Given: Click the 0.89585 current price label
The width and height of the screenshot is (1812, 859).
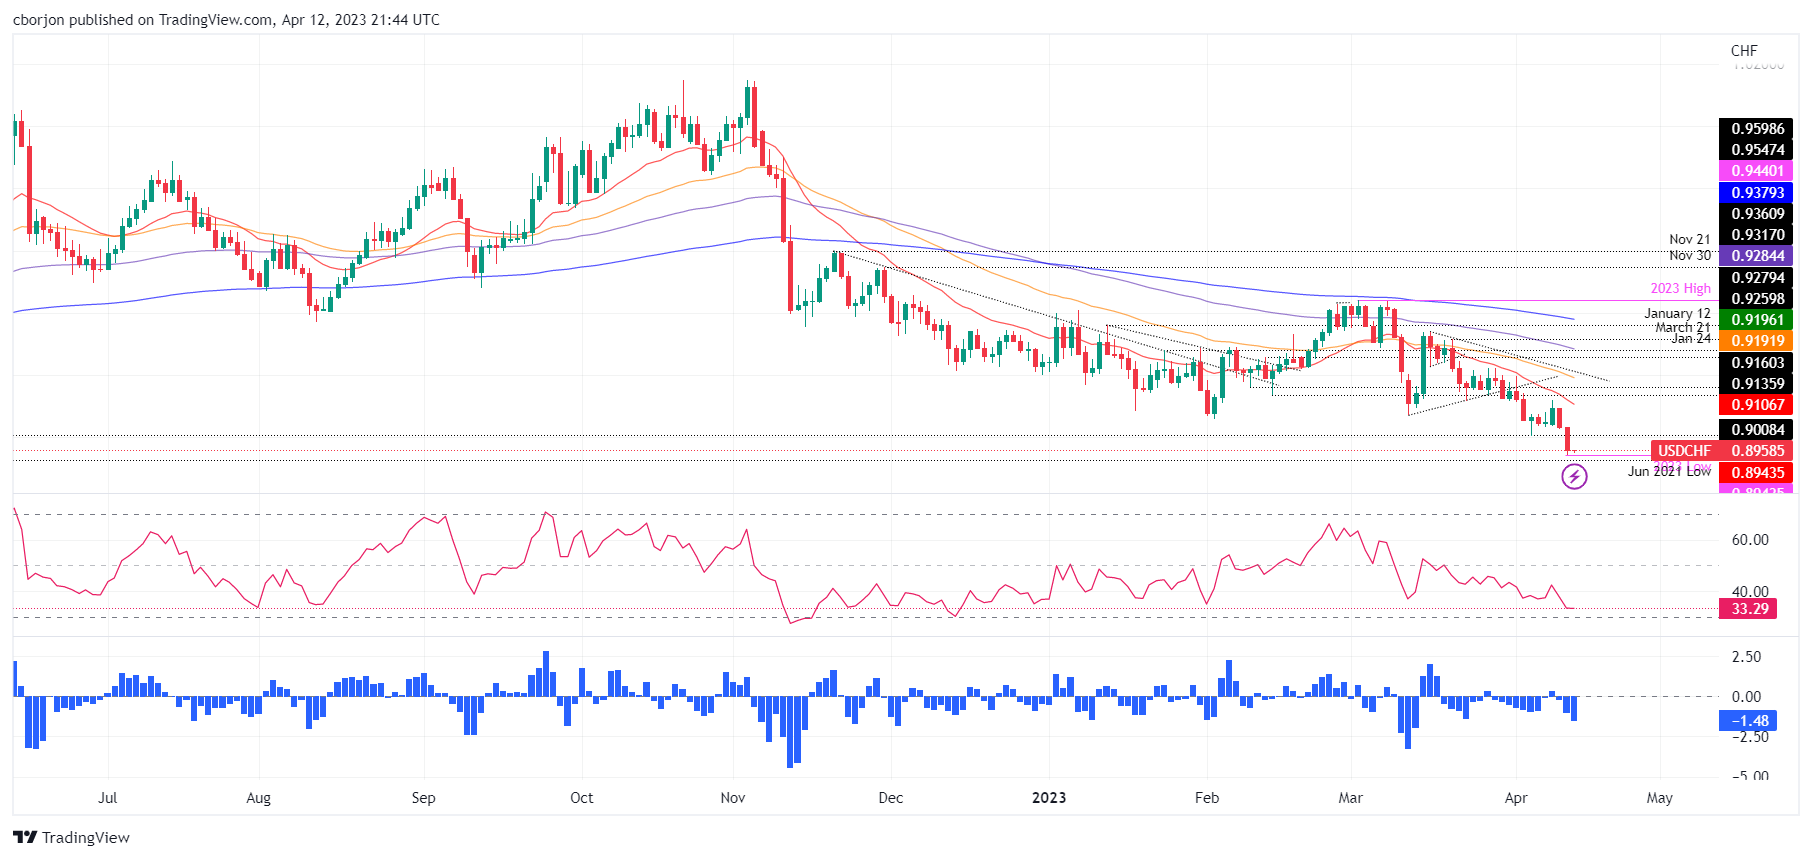Looking at the screenshot, I should tap(1757, 451).
